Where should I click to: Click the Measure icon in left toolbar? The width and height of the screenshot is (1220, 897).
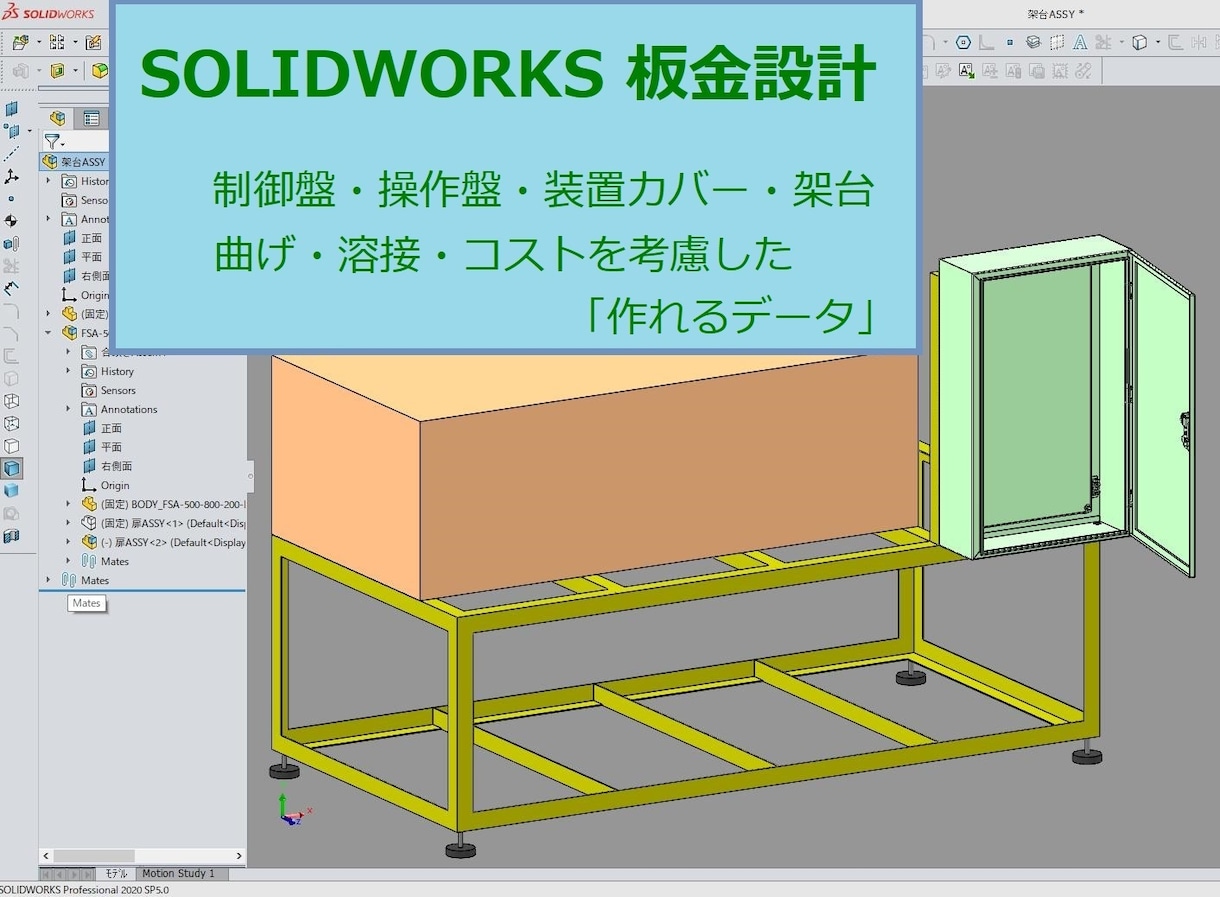pyautogui.click(x=11, y=288)
